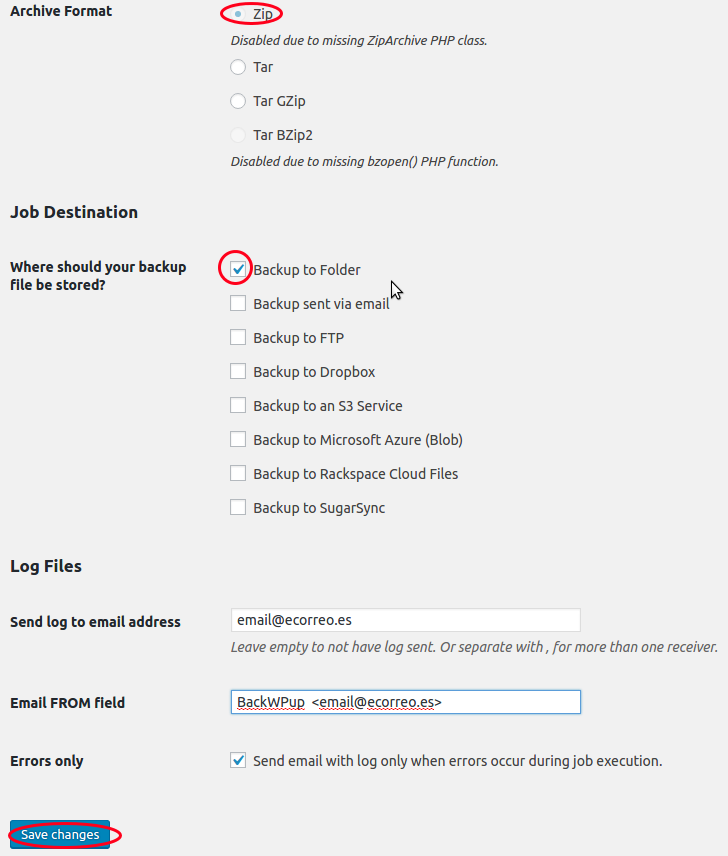
Task: Click the Save changes button
Action: [60, 835]
